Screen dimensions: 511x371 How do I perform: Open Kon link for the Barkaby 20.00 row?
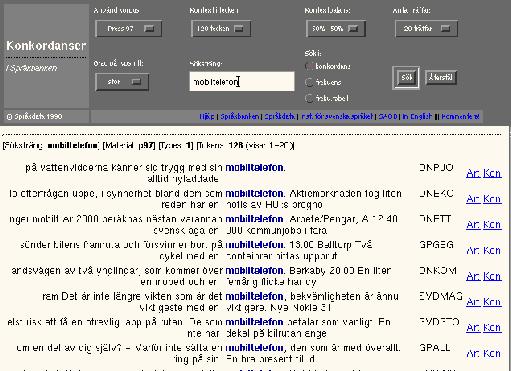(x=492, y=276)
